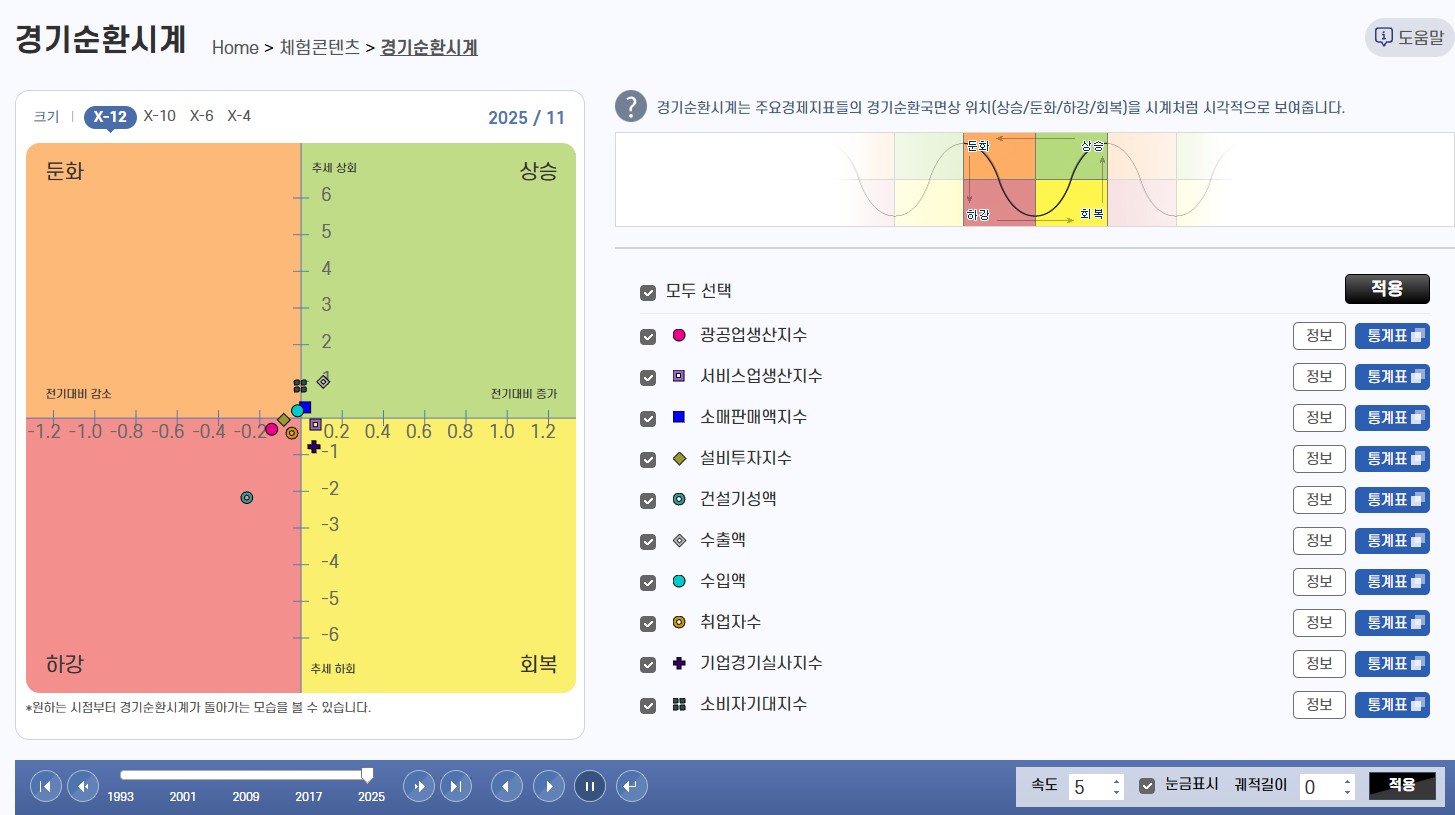Increase the 속도 value with up arrow
This screenshot has height=815, width=1455.
pyautogui.click(x=1116, y=781)
